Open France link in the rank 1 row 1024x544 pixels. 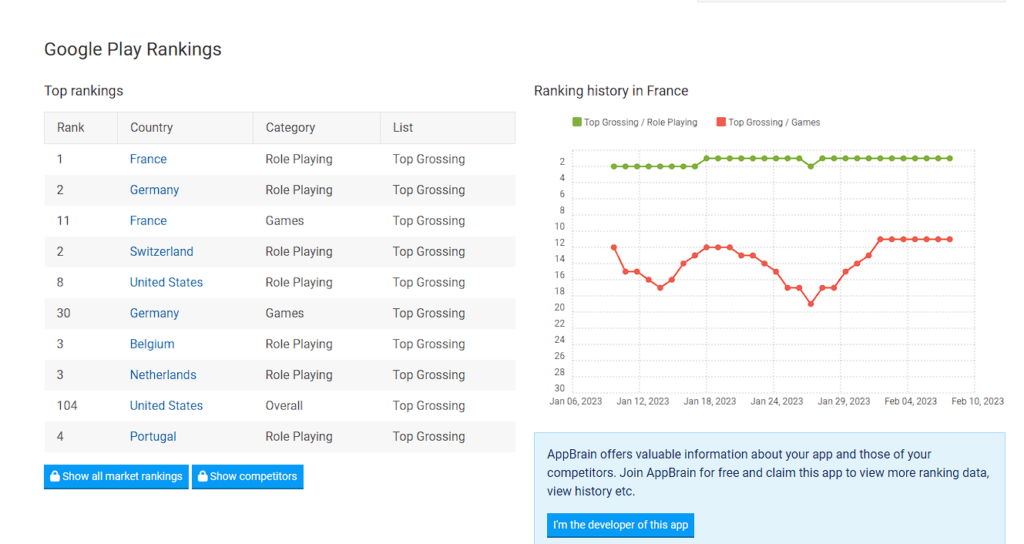(148, 159)
